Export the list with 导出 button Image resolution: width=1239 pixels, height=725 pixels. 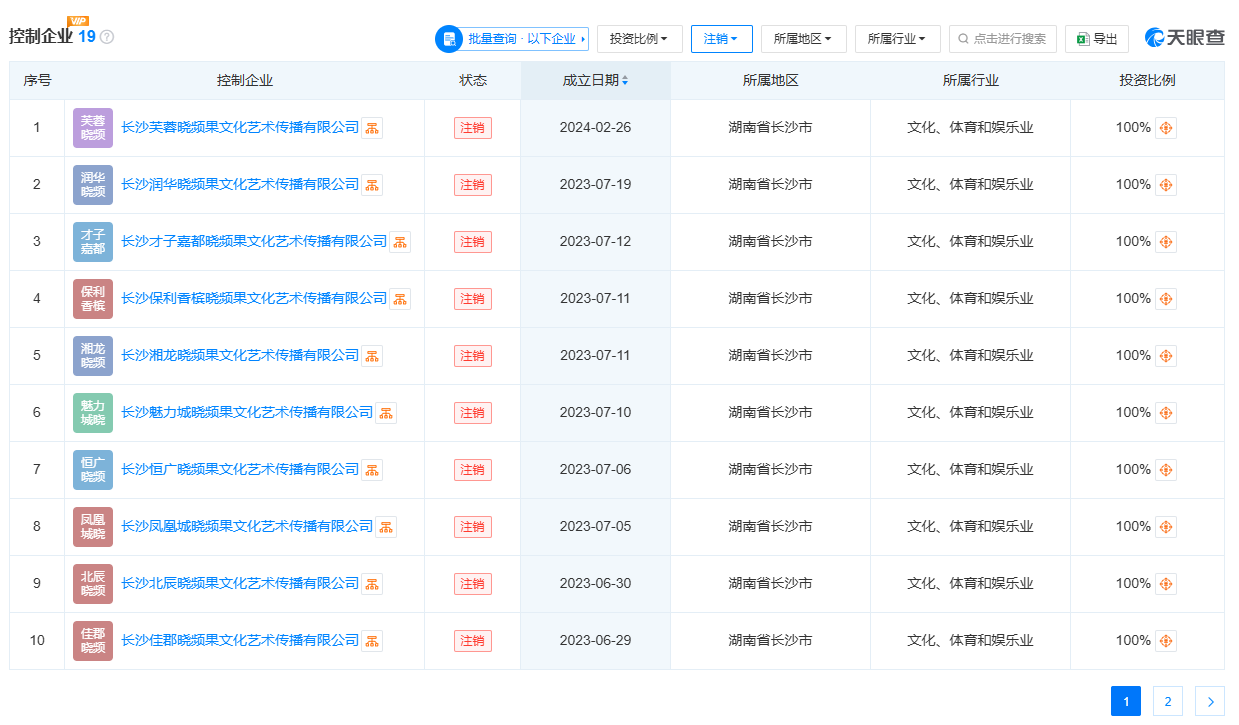(x=1097, y=39)
